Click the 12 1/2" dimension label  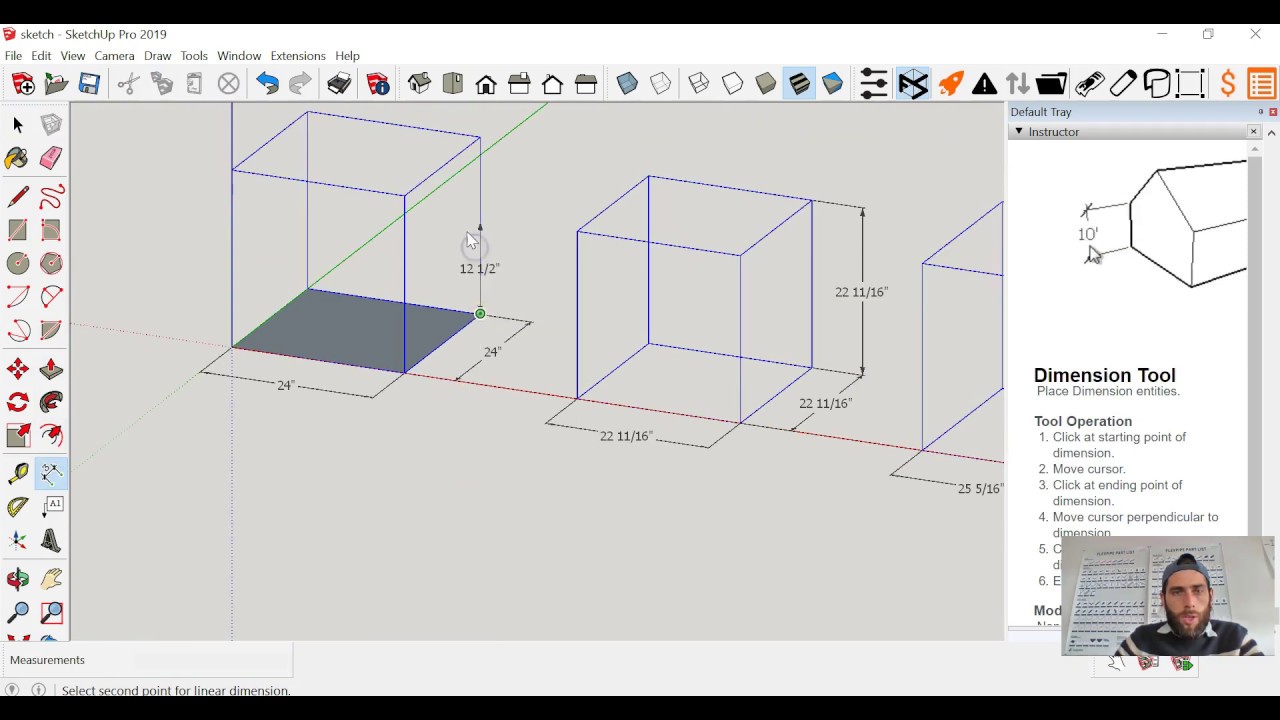point(479,269)
